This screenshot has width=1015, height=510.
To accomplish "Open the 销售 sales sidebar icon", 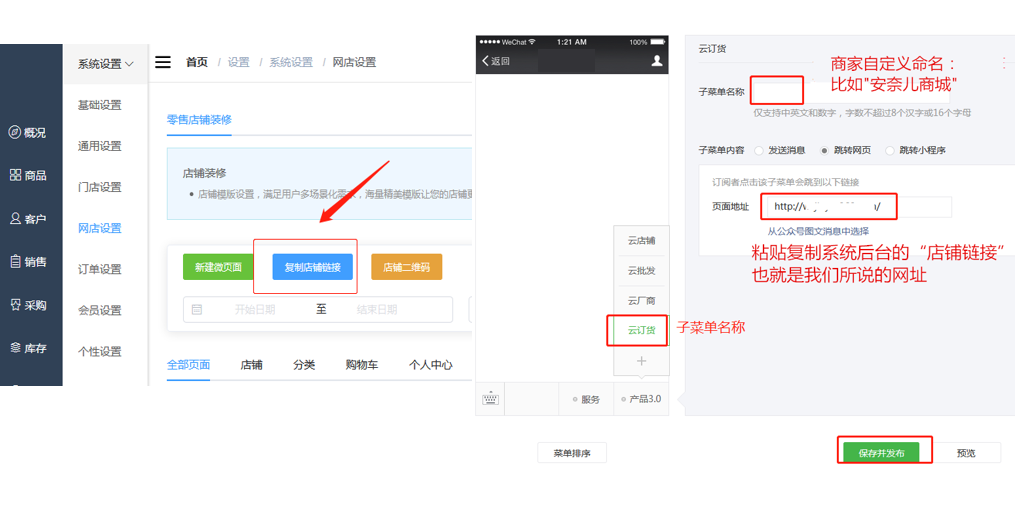I will [x=16, y=261].
